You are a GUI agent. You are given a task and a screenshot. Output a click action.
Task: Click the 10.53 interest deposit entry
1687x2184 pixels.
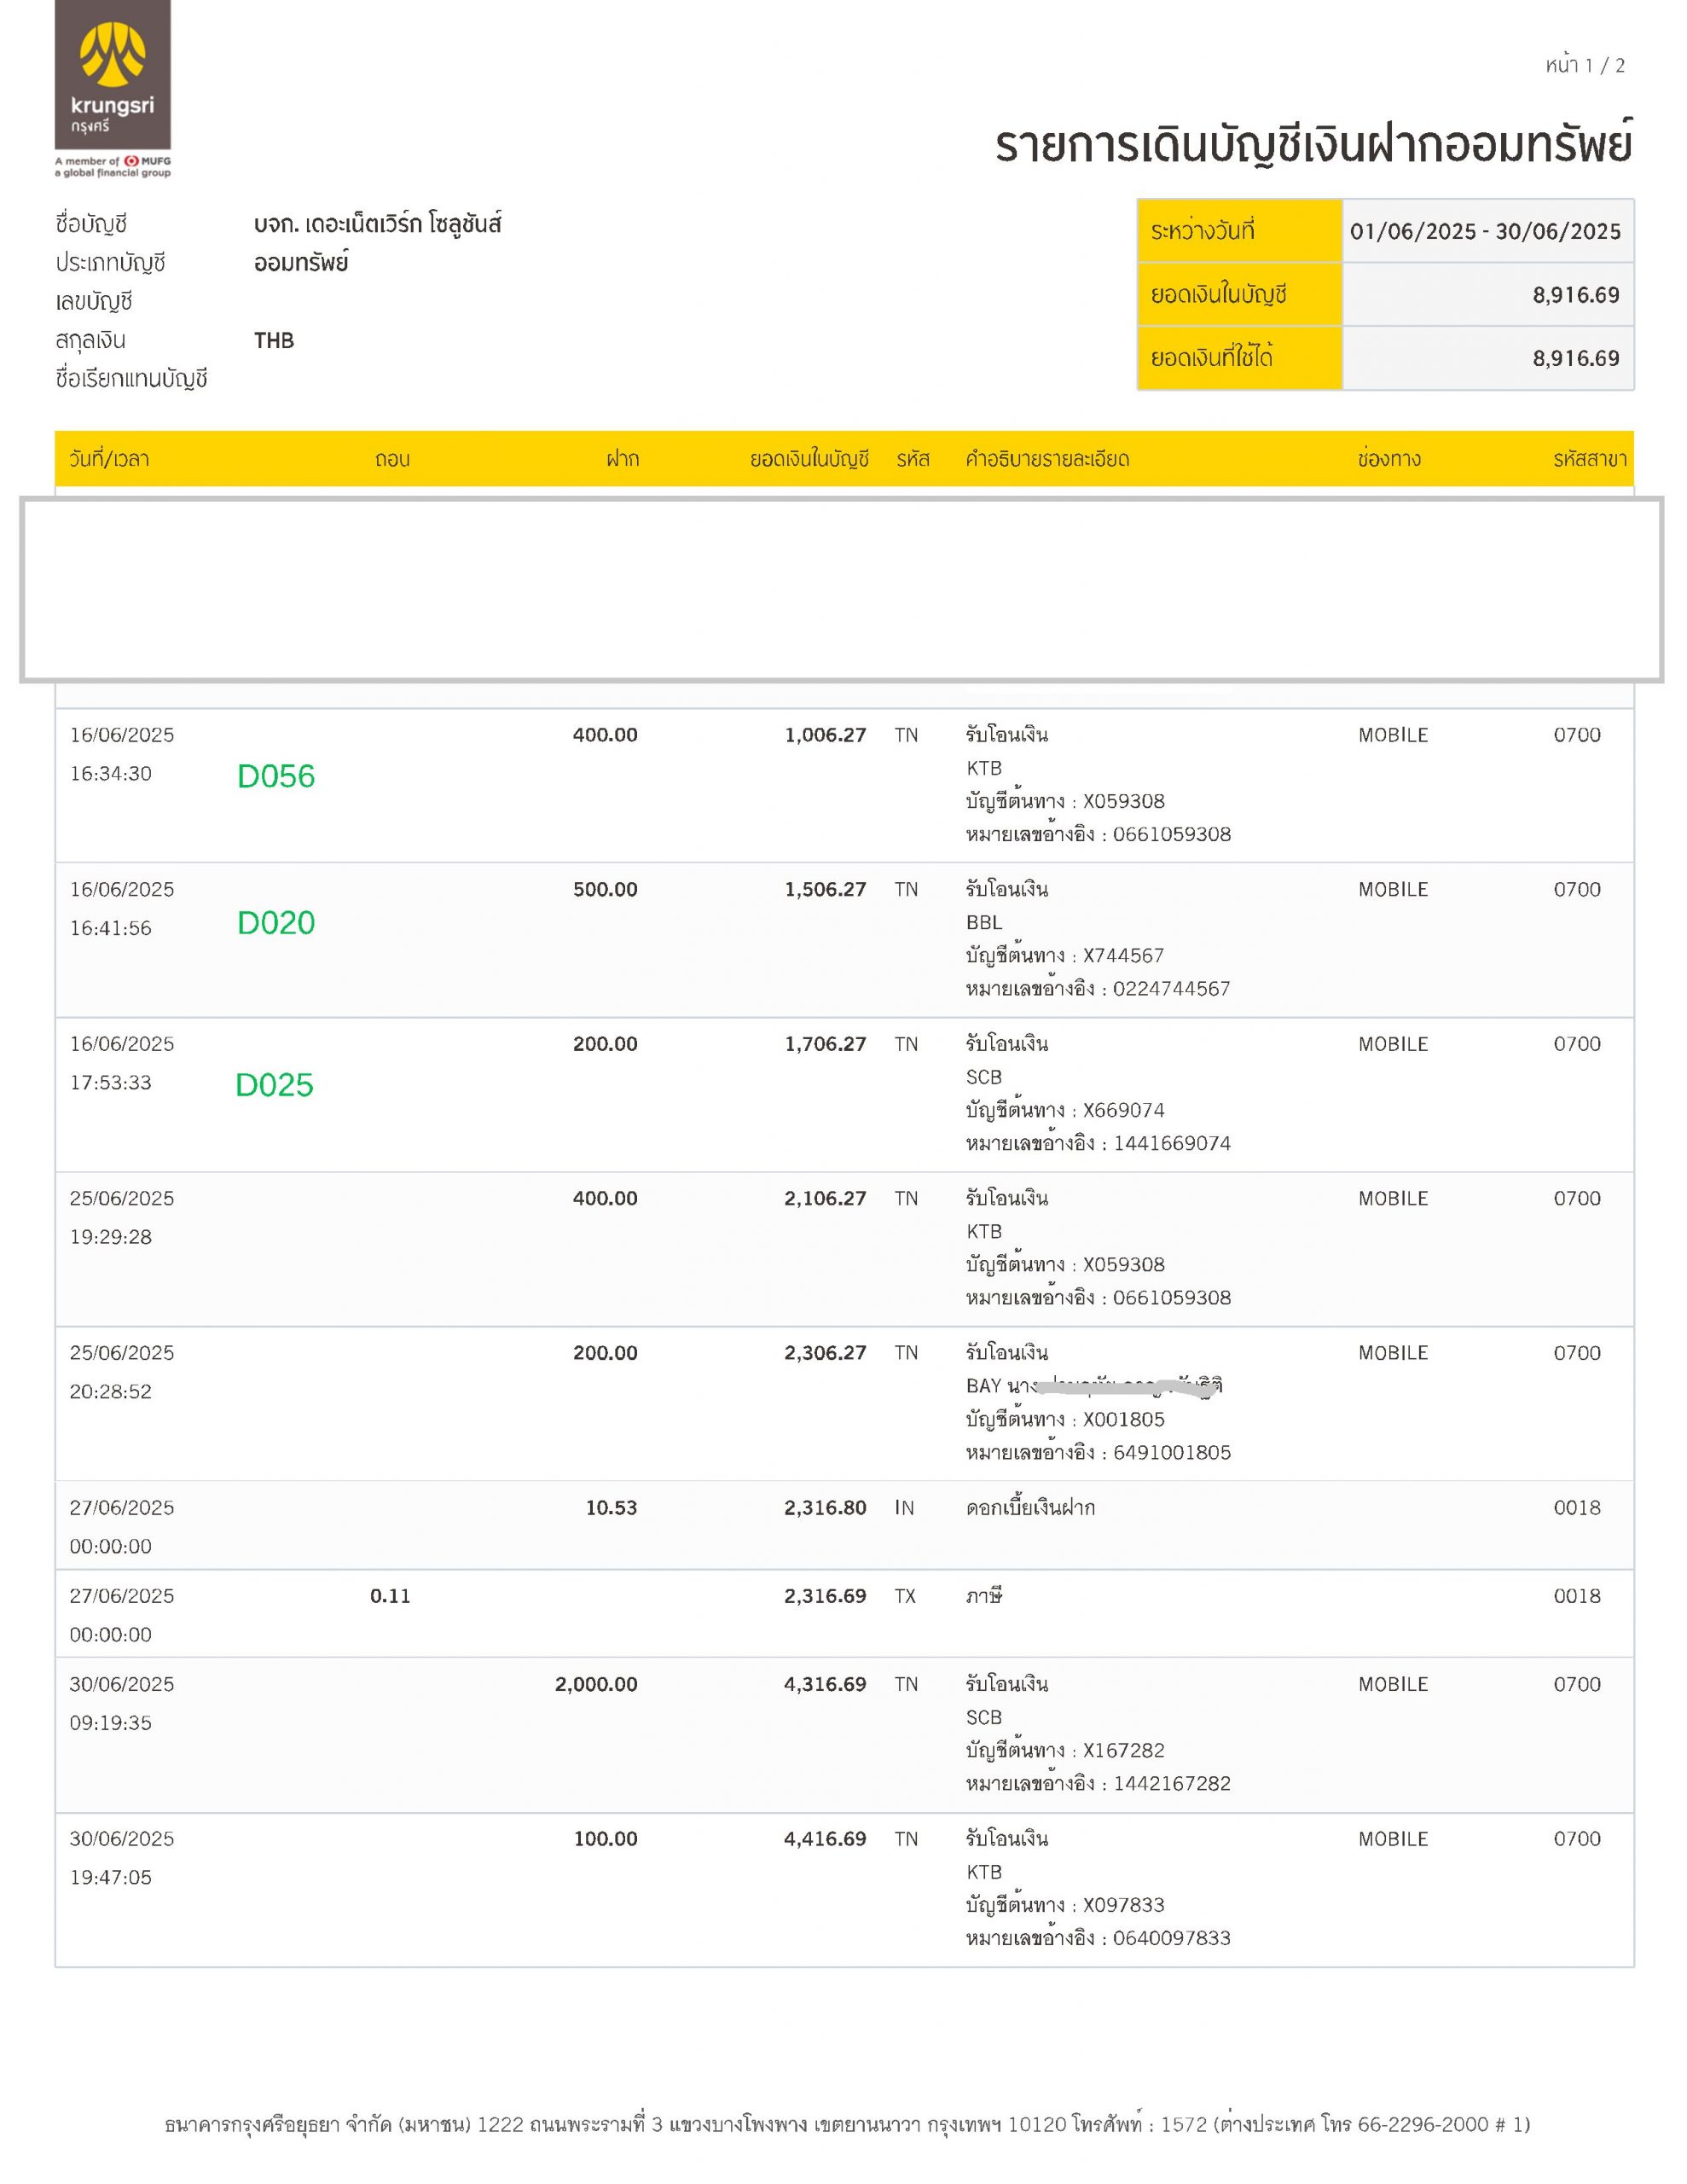tap(611, 1508)
